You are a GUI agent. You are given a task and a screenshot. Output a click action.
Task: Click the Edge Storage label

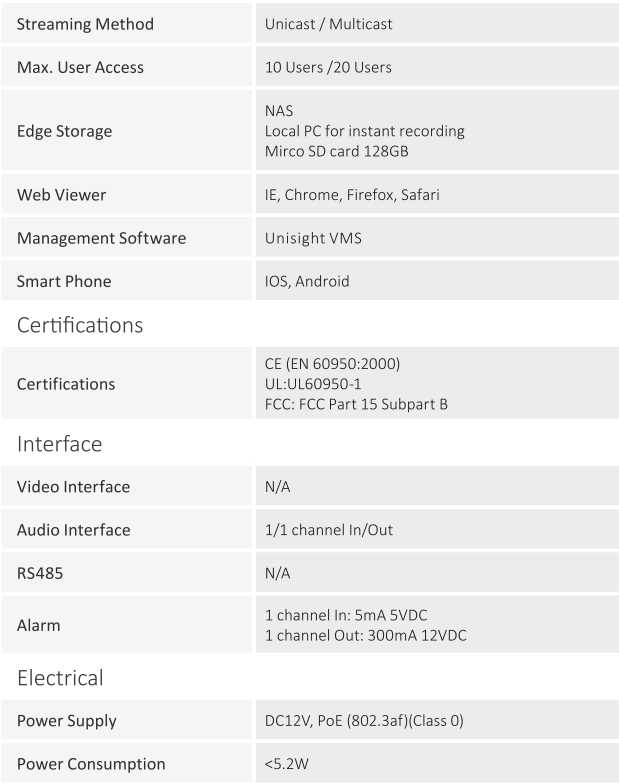point(64,131)
